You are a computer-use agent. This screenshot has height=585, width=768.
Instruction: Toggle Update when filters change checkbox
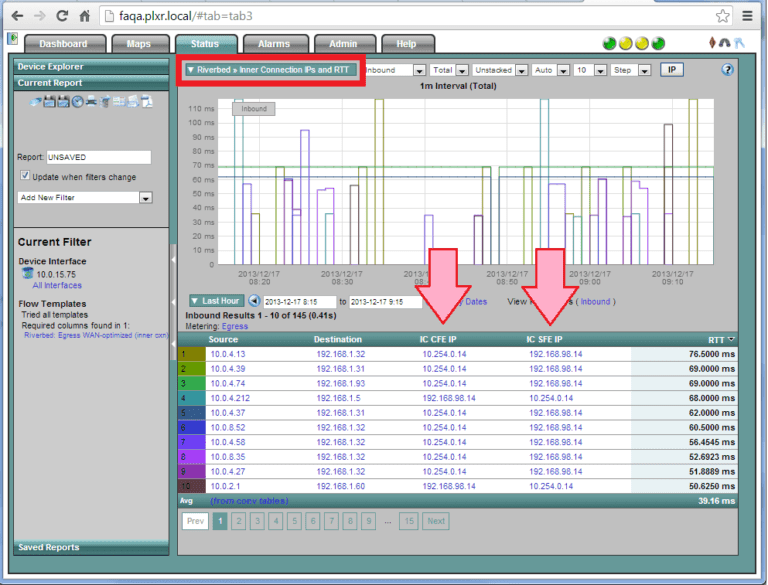(x=25, y=176)
